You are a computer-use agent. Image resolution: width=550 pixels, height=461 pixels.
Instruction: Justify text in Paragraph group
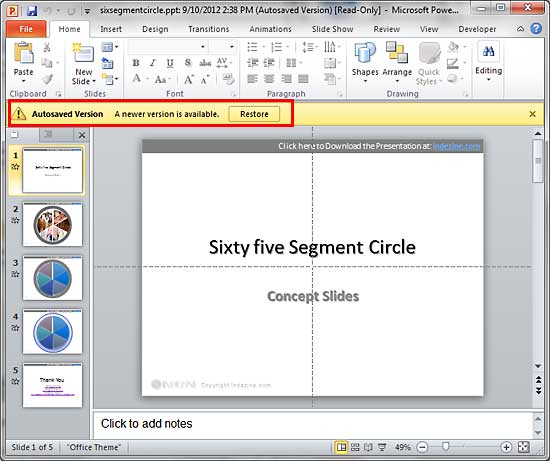point(303,79)
